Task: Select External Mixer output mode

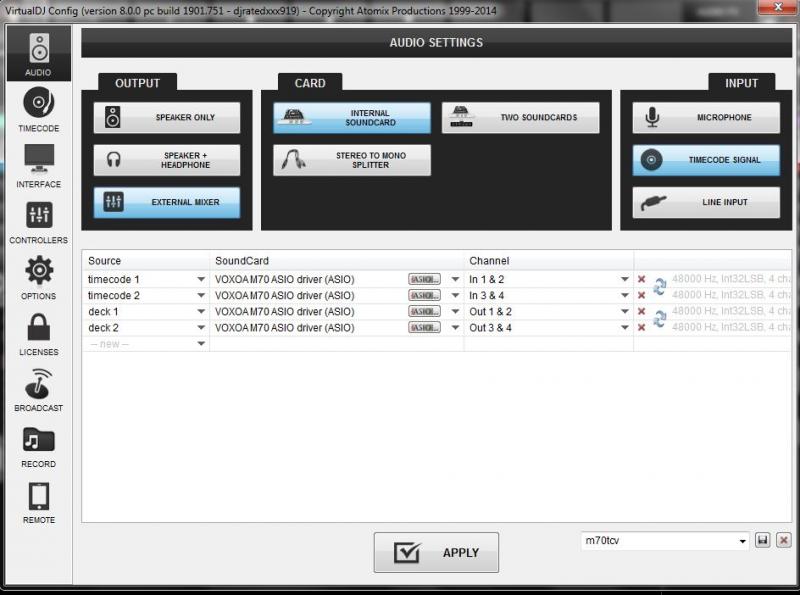Action: 167,202
